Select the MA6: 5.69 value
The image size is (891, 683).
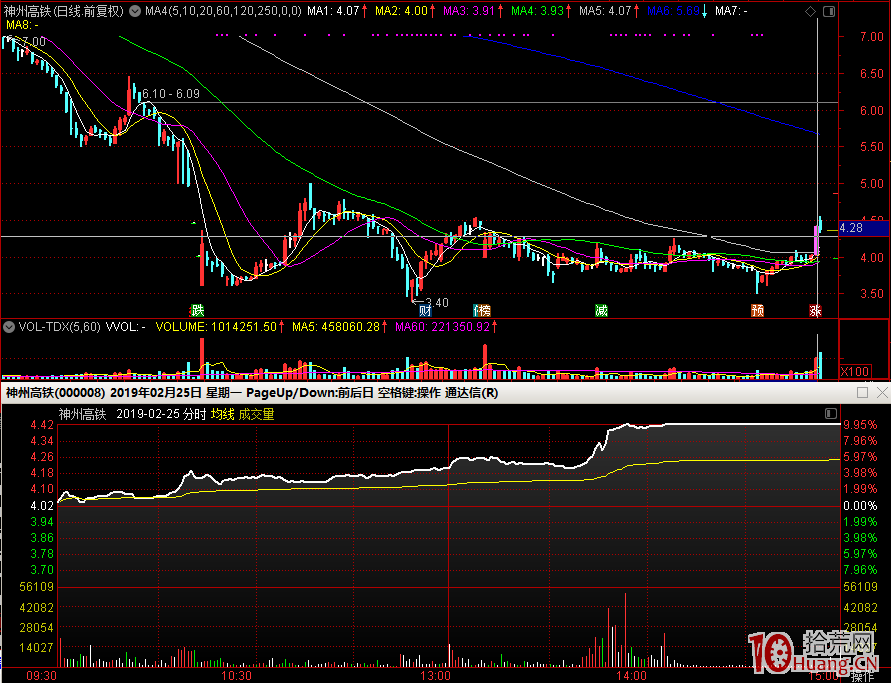click(673, 11)
